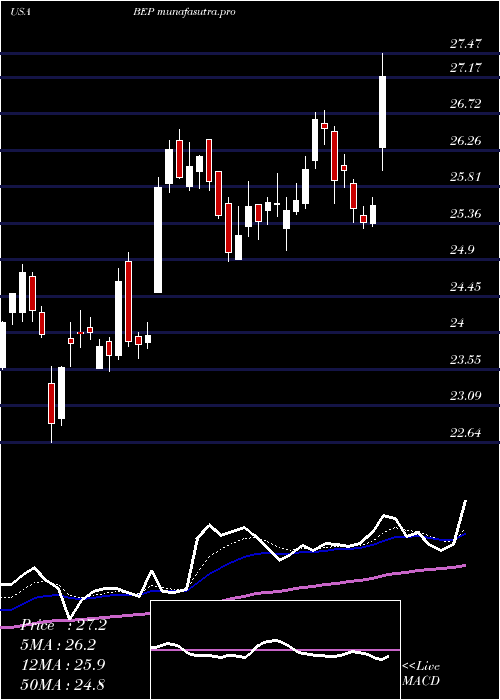
Task: Click the 23.09 price level label
Action: [465, 396]
